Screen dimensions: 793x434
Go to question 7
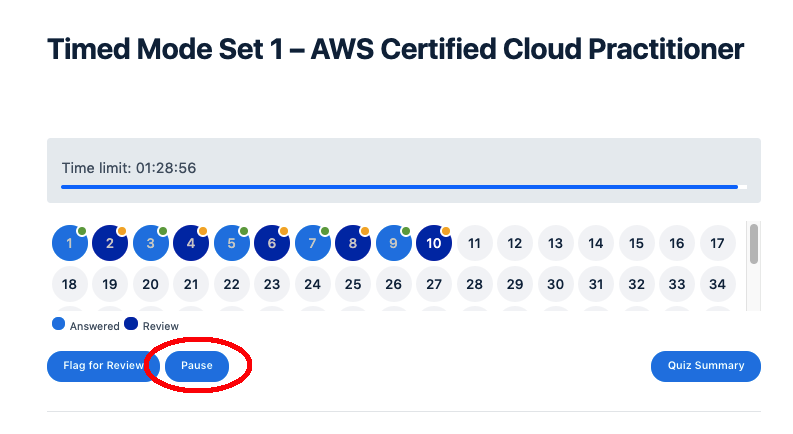tap(312, 243)
